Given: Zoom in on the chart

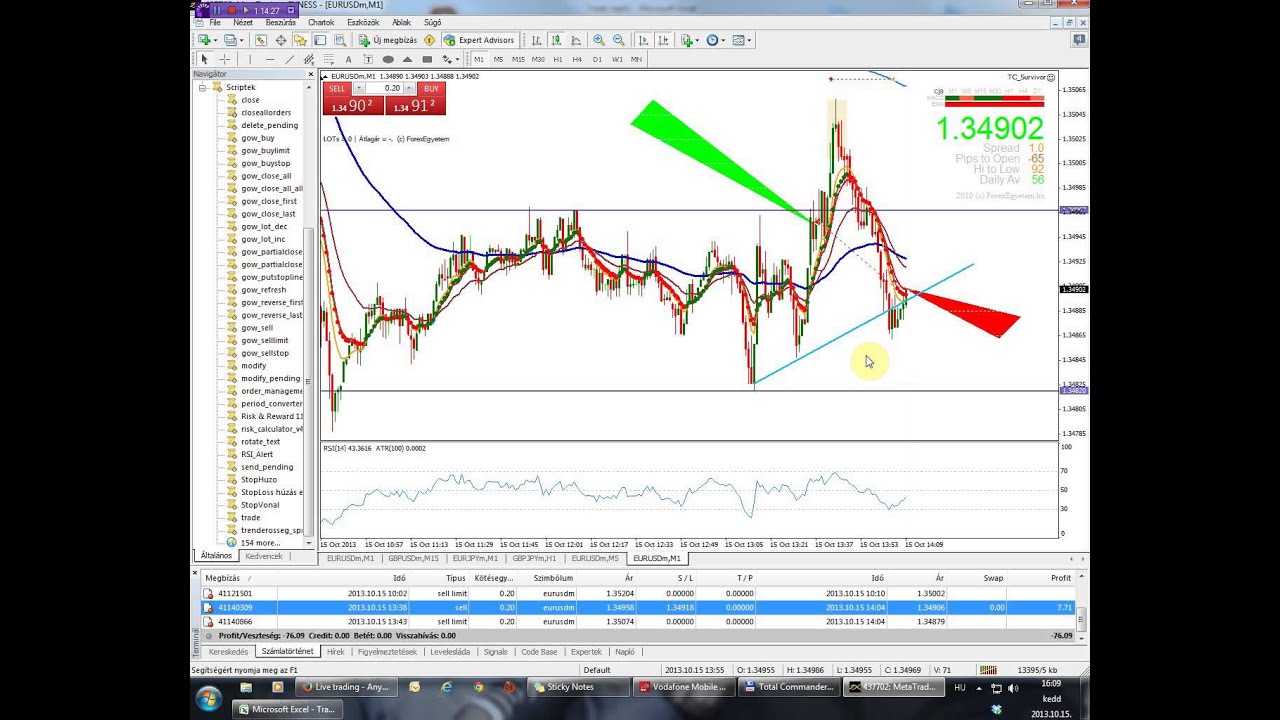Looking at the screenshot, I should click(x=599, y=40).
